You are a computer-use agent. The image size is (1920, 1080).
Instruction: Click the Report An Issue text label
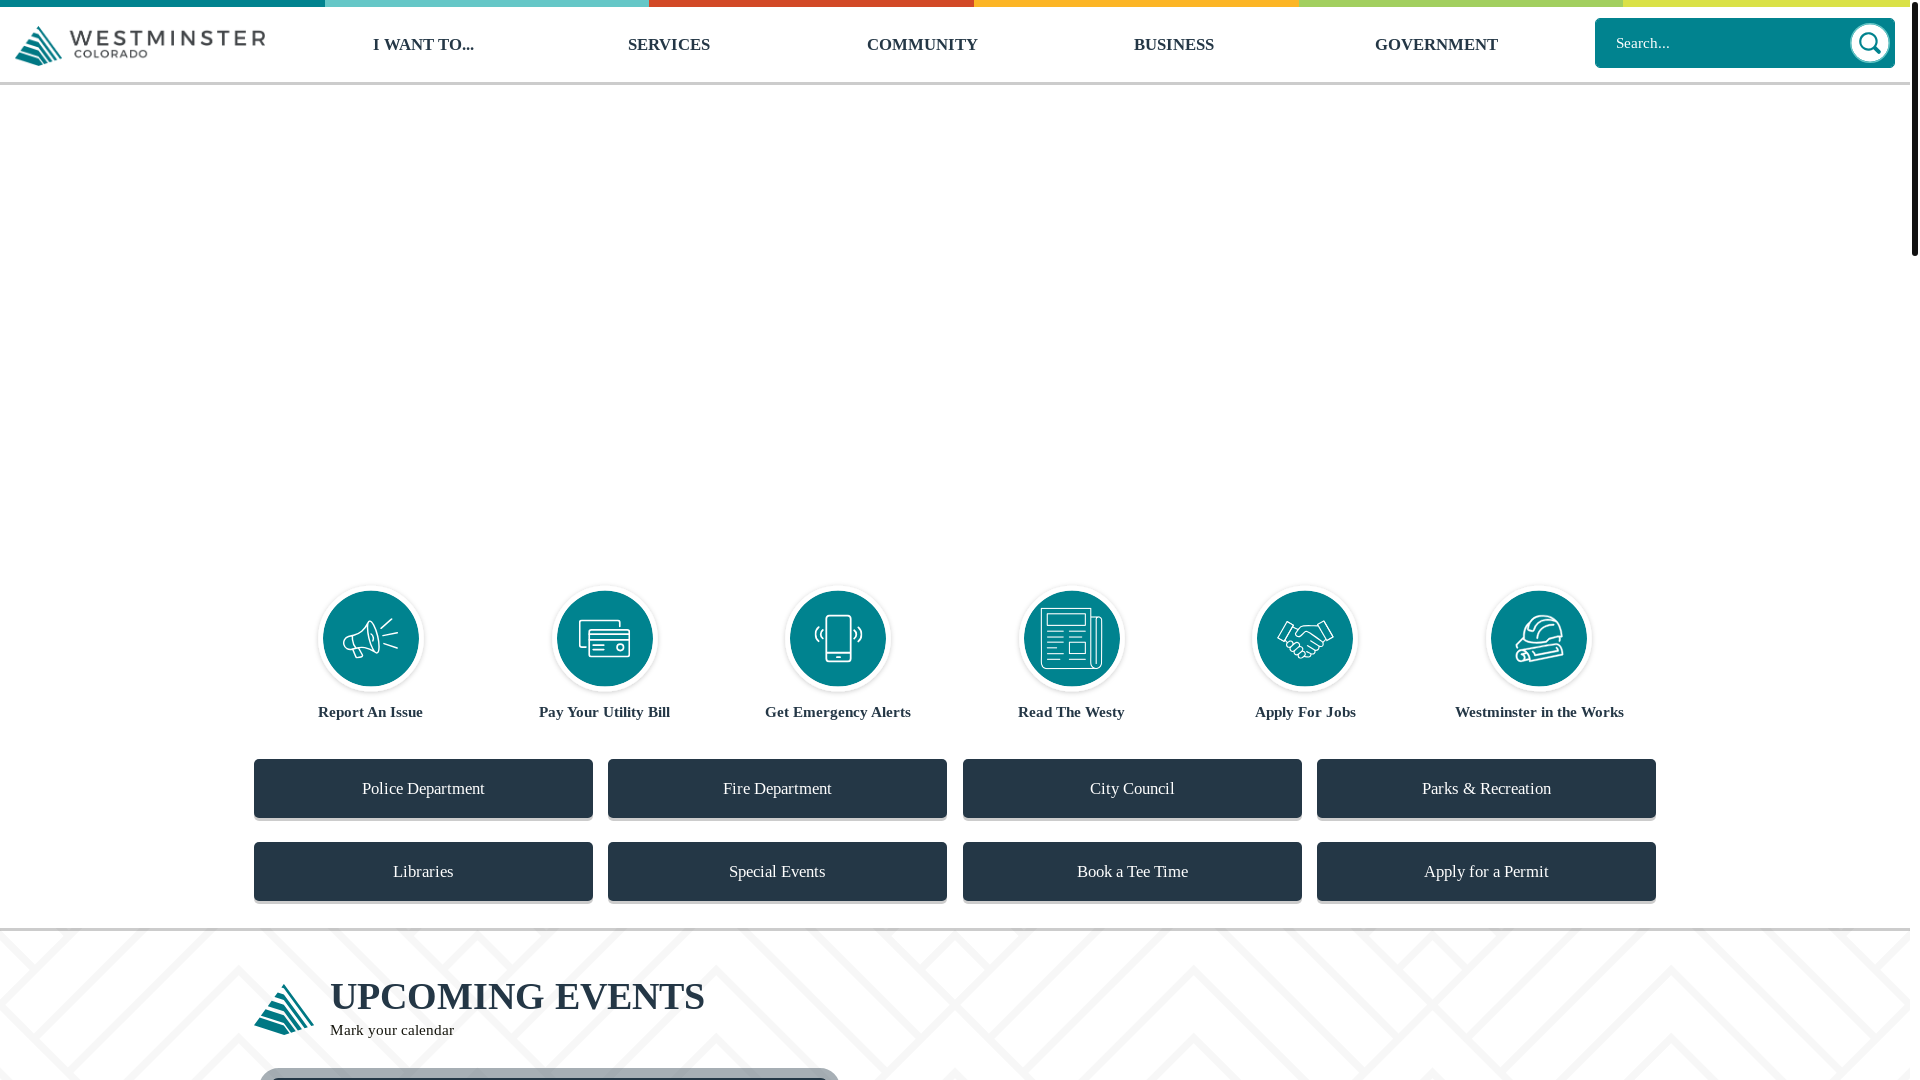coord(370,712)
